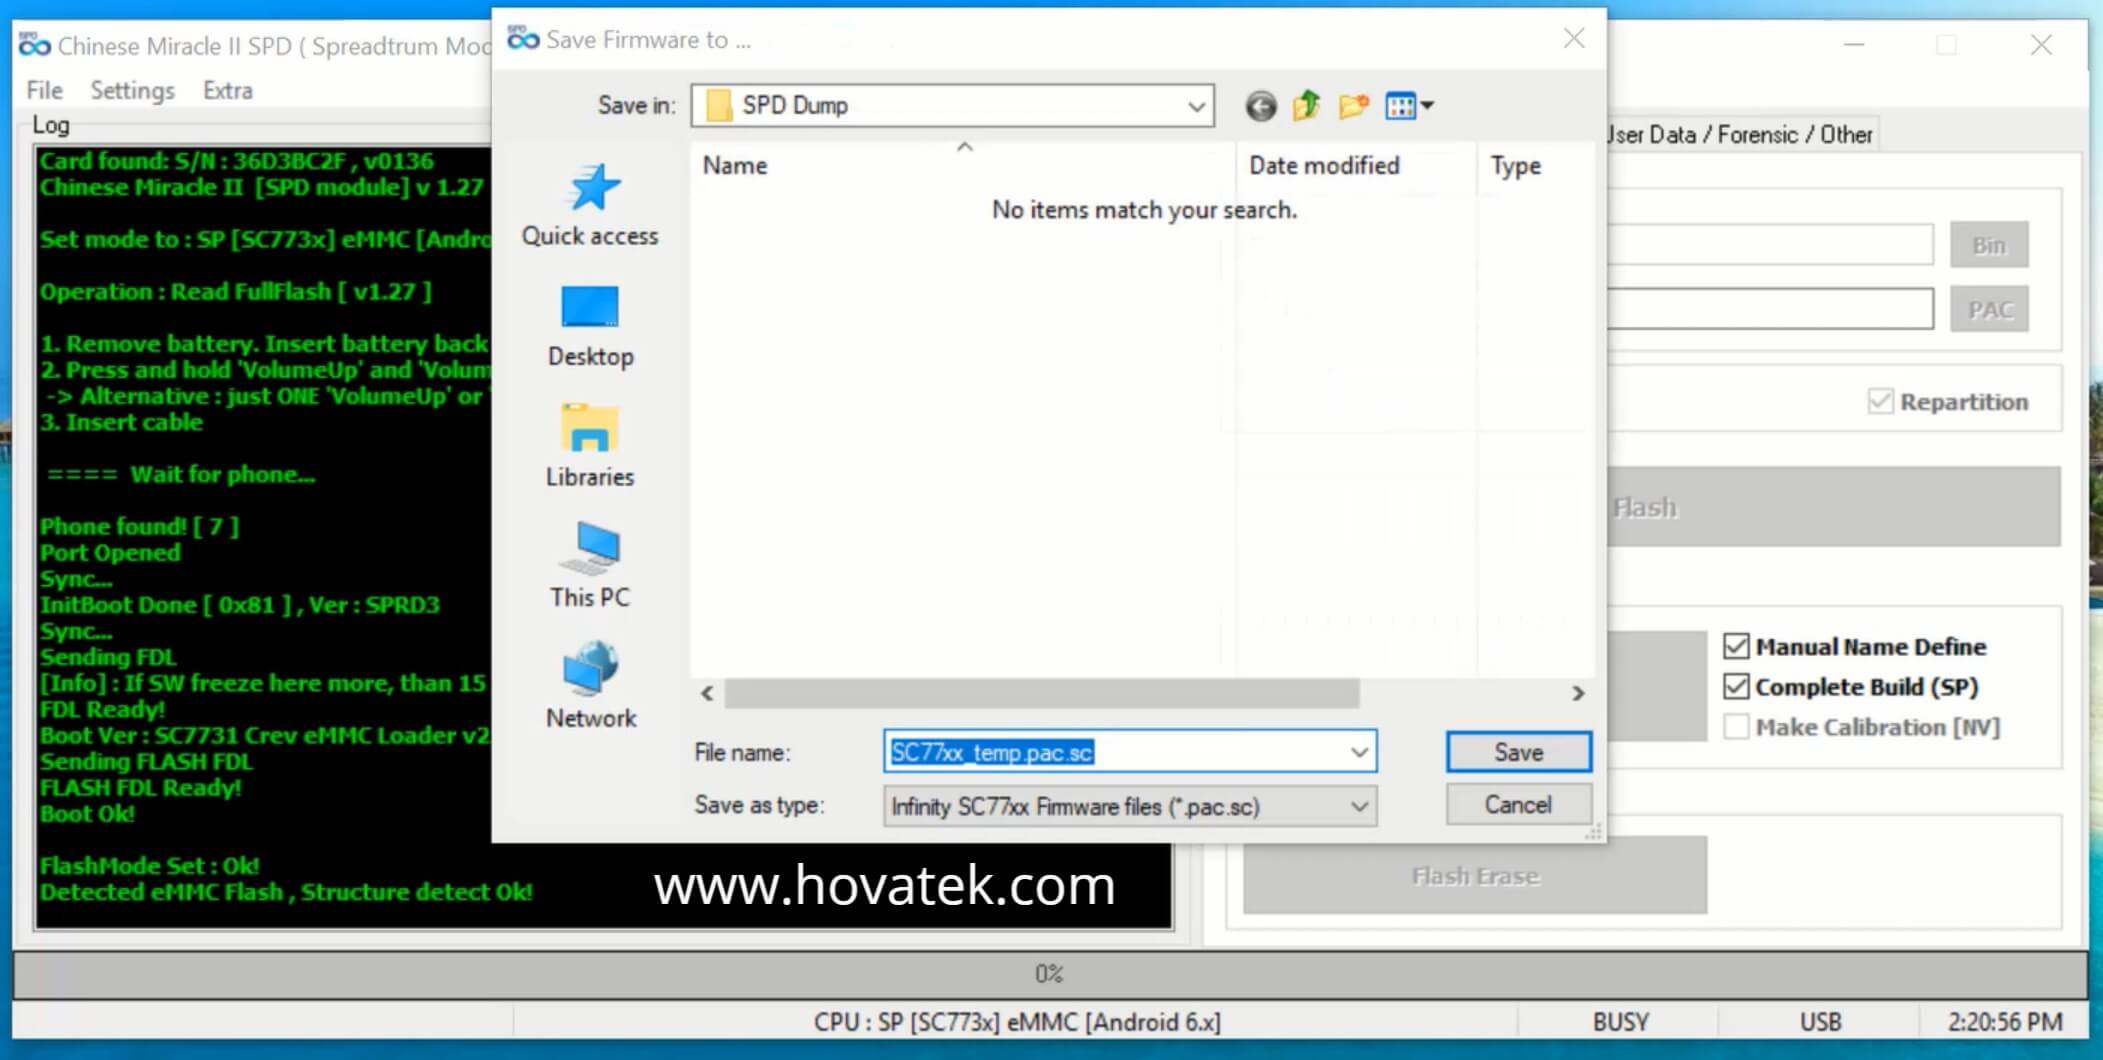Click the BUSY status indicator
This screenshot has height=1060, width=2103.
tap(1620, 1022)
